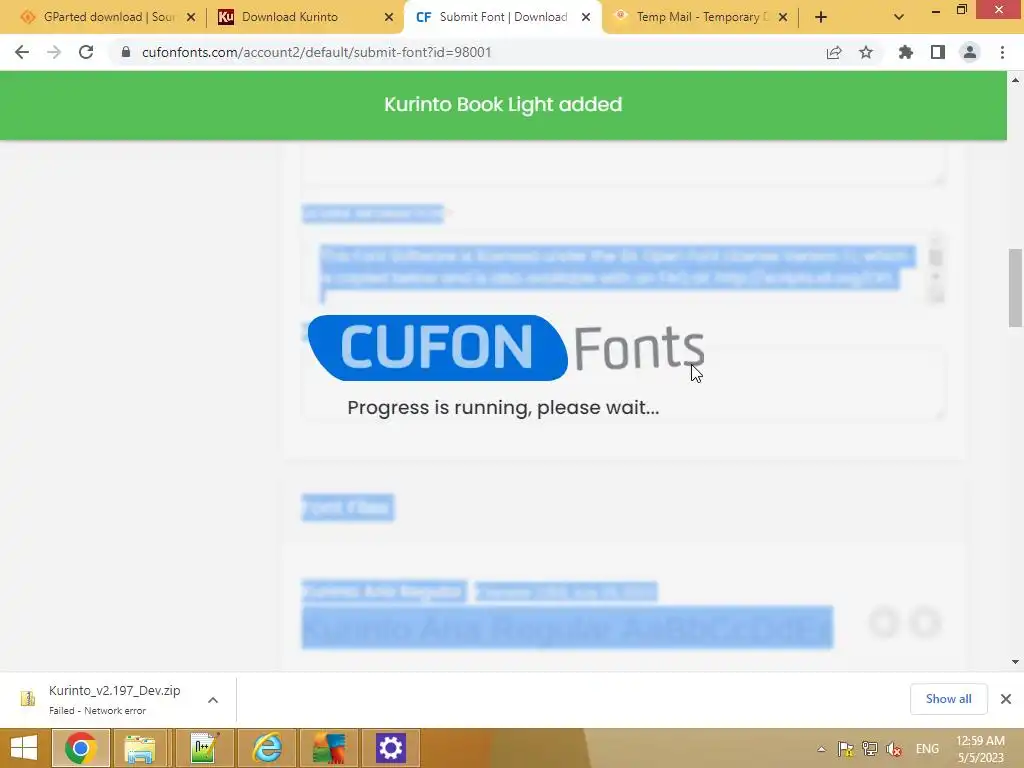Open the purple gear settings taskbar icon
The width and height of the screenshot is (1024, 768).
(x=391, y=748)
